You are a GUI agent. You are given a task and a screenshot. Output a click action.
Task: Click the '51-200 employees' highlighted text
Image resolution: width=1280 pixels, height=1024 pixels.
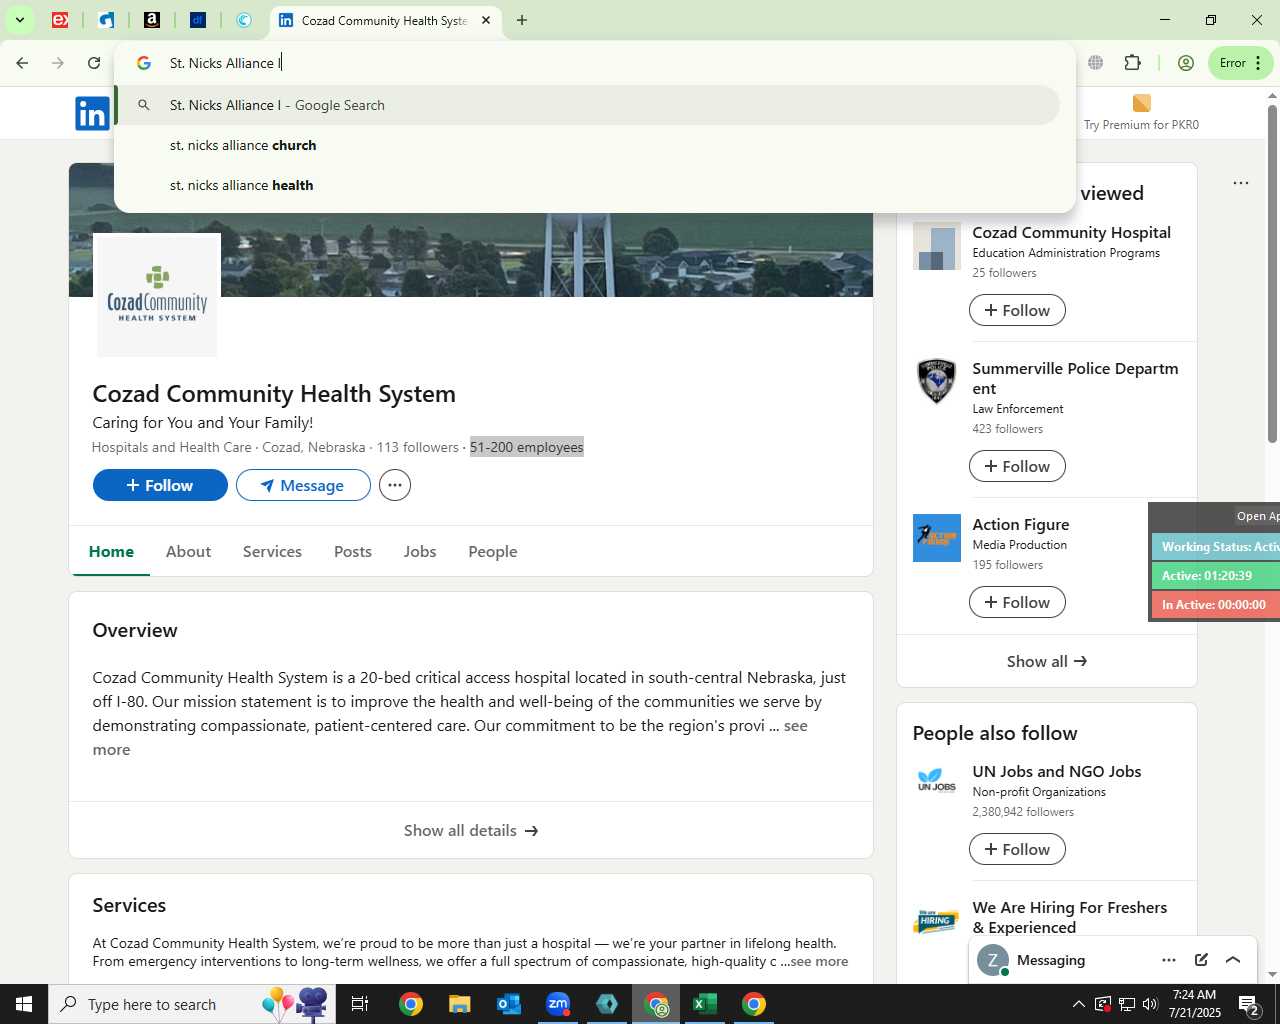tap(527, 447)
